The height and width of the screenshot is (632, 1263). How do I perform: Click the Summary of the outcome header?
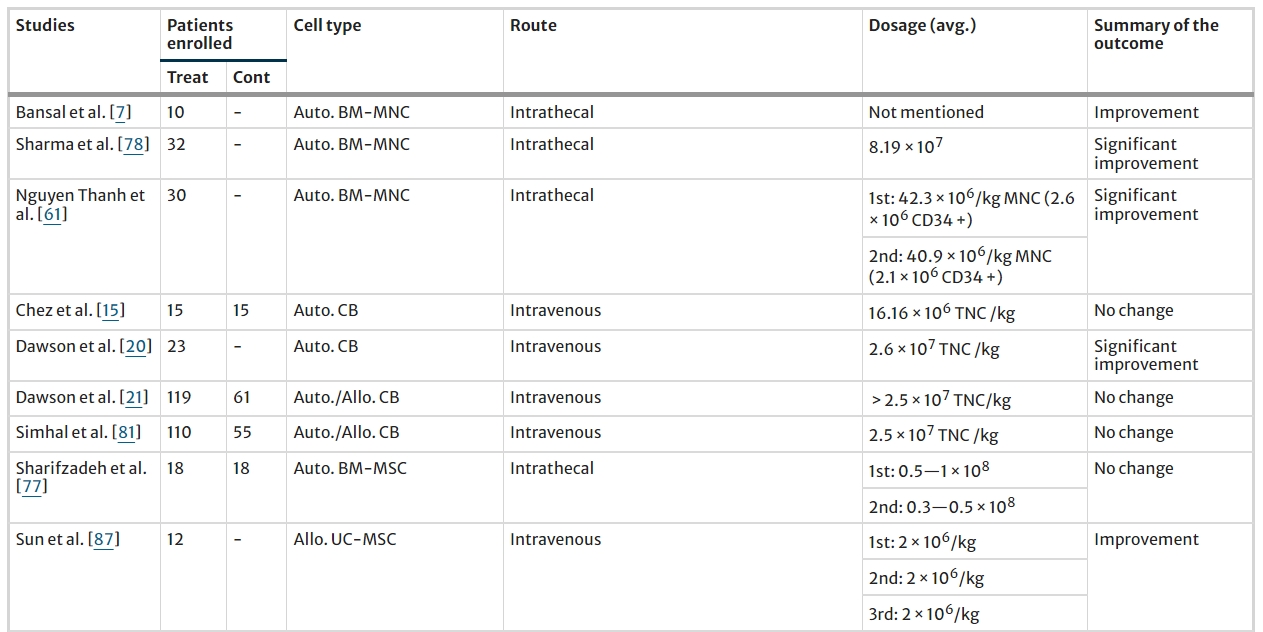(1156, 34)
